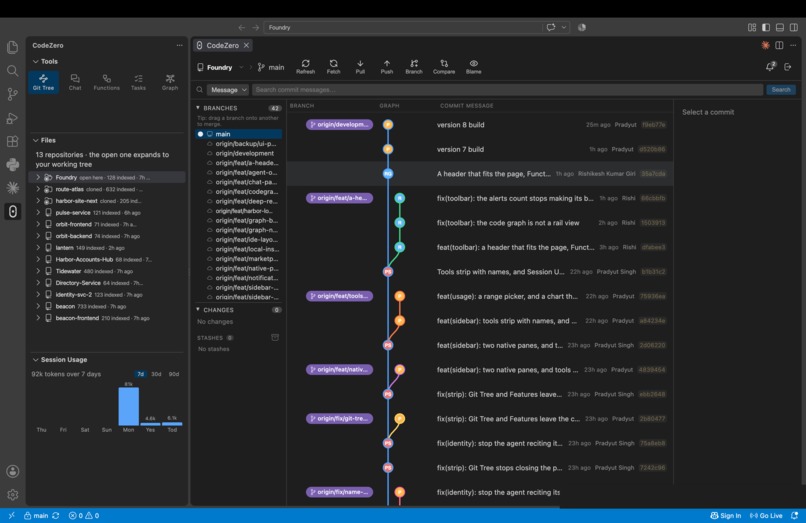Image resolution: width=806 pixels, height=523 pixels.
Task: Click the Compare toolbar icon
Action: [444, 66]
